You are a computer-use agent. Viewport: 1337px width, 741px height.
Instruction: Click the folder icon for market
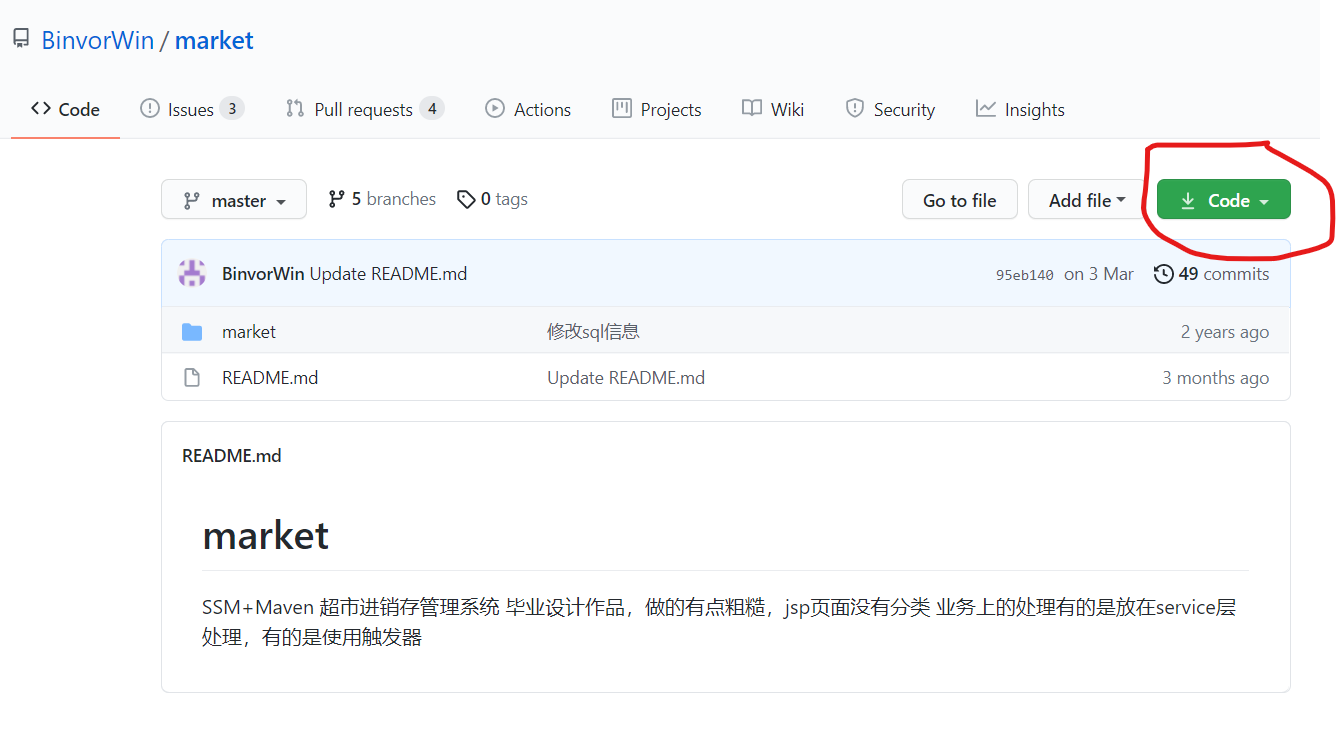[x=192, y=332]
